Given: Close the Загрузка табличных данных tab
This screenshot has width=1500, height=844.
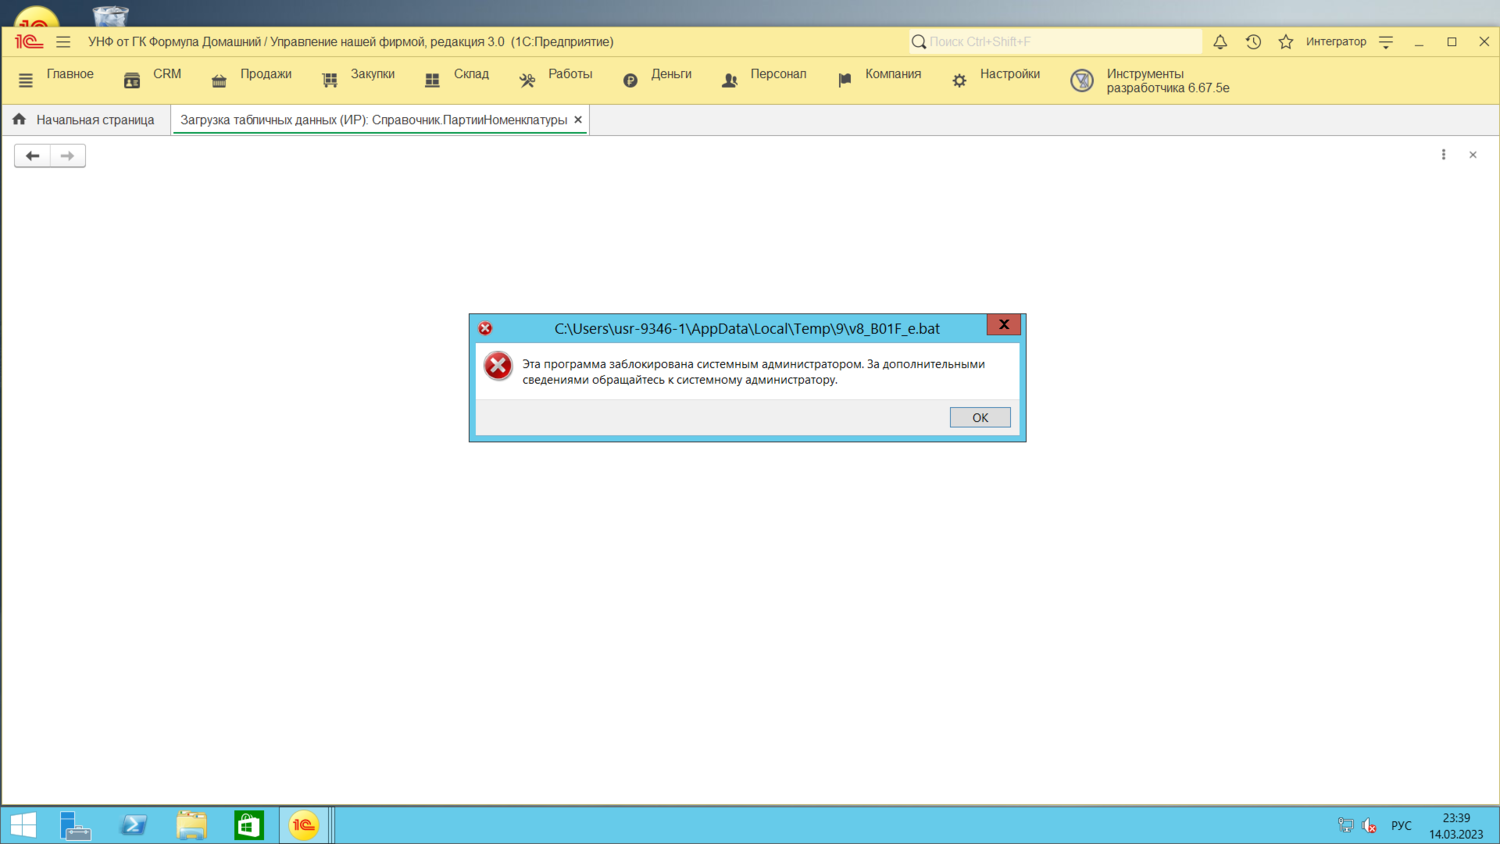Looking at the screenshot, I should [x=578, y=120].
